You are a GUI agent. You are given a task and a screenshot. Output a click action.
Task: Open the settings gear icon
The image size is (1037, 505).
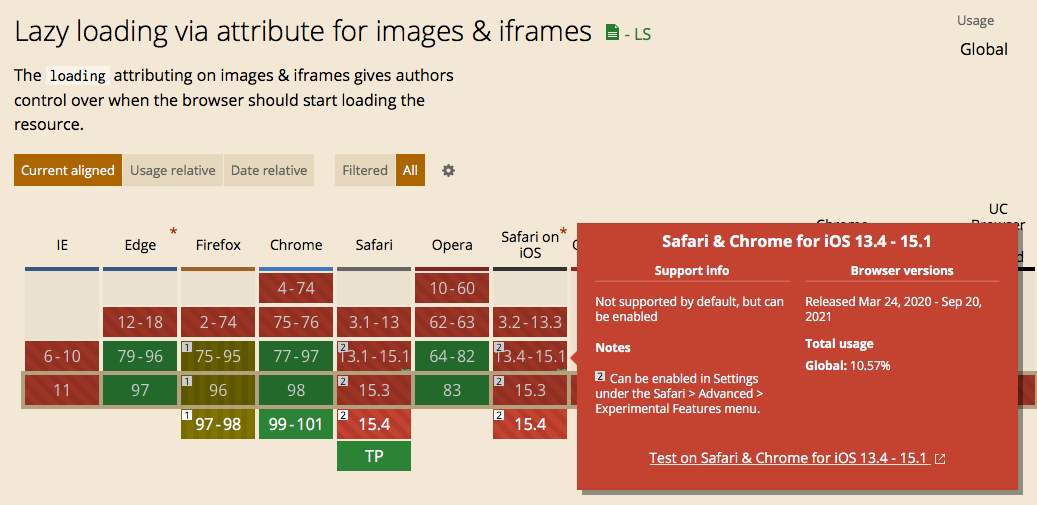point(448,171)
